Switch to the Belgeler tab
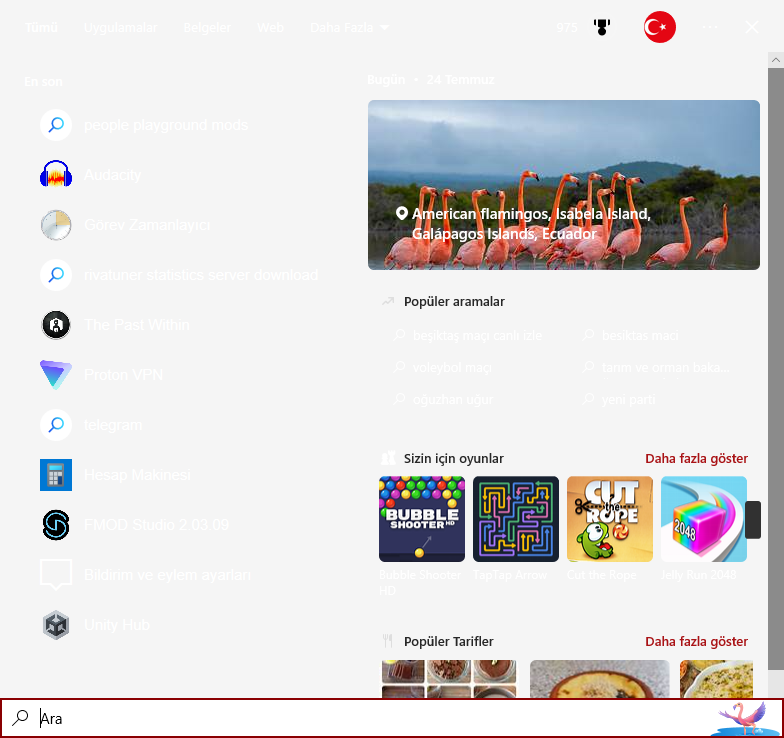Viewport: 784px width, 738px height. click(x=207, y=27)
